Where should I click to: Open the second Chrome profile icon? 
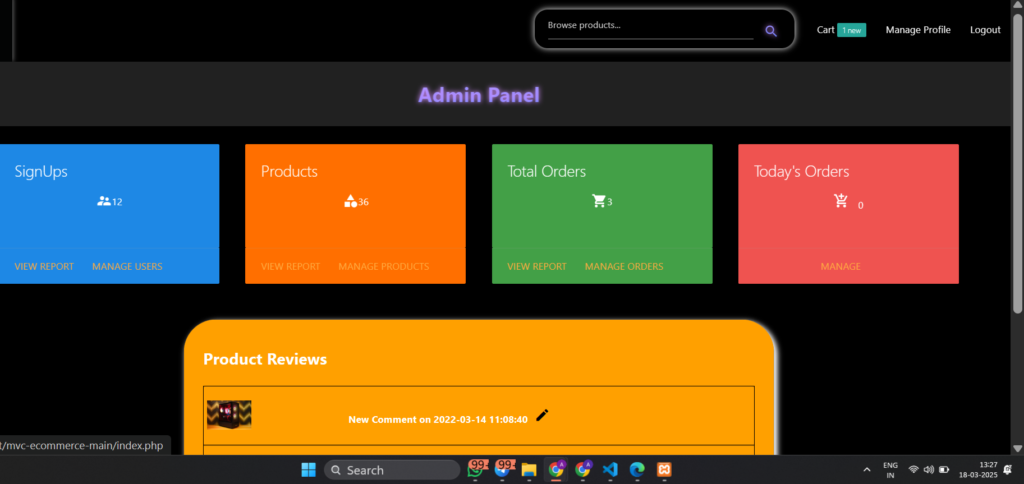click(583, 470)
